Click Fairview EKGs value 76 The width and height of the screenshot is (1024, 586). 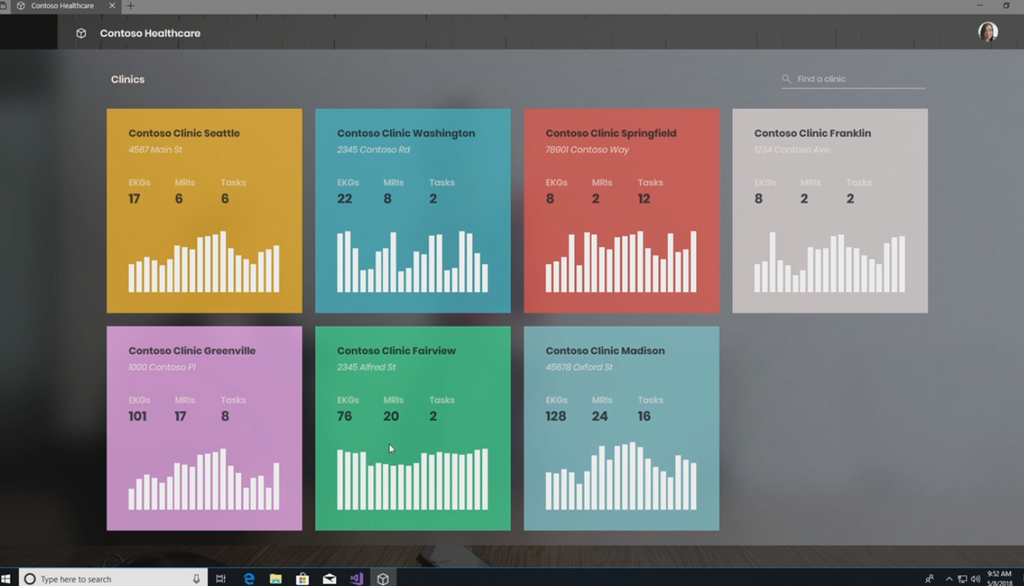(x=344, y=416)
